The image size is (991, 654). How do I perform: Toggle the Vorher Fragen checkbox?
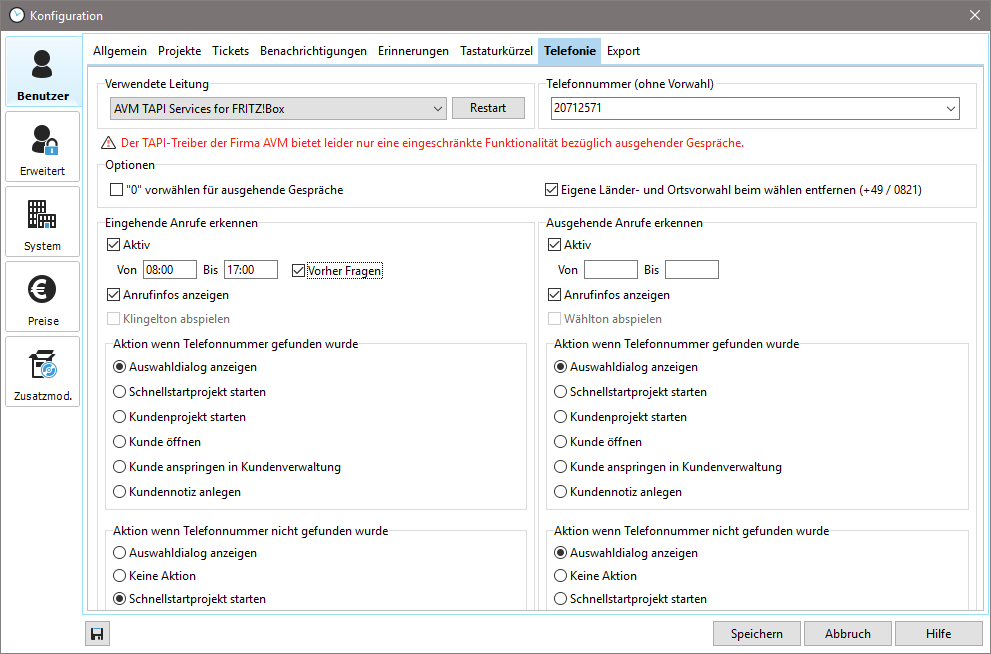(299, 270)
